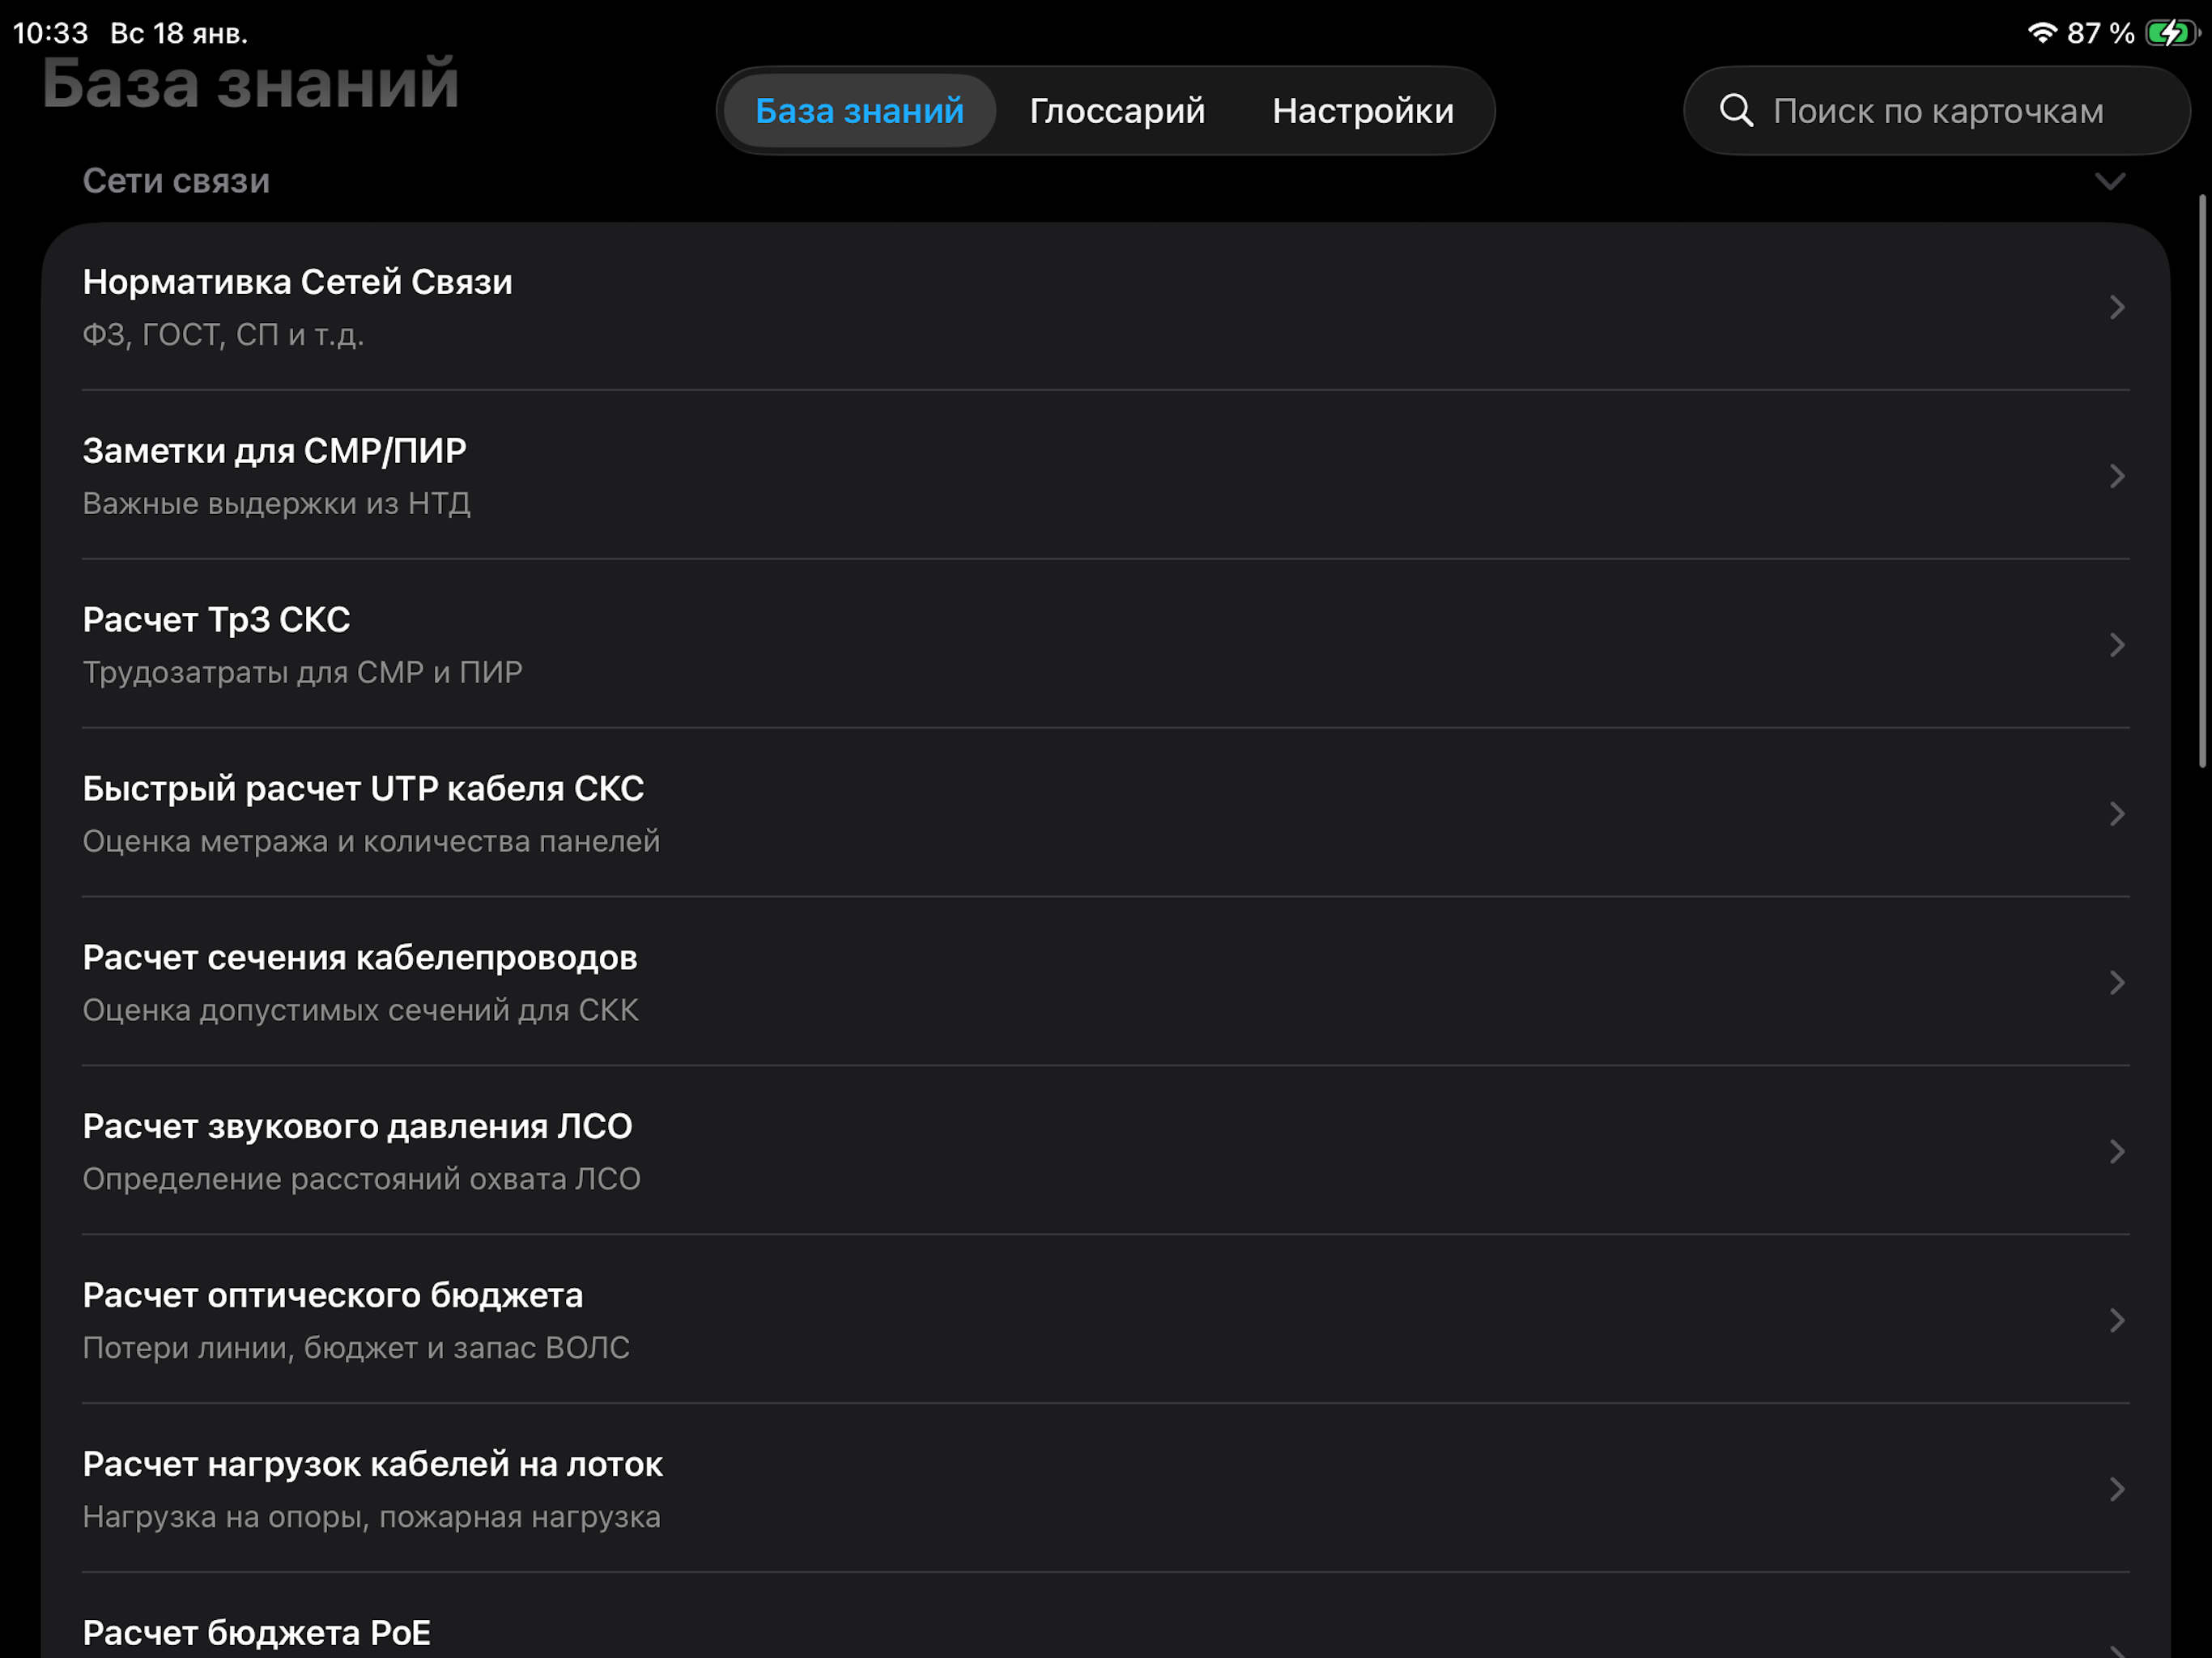The height and width of the screenshot is (1658, 2212).
Task: Tap chevron on Быстрый расчет UTP row
Action: tap(2116, 814)
